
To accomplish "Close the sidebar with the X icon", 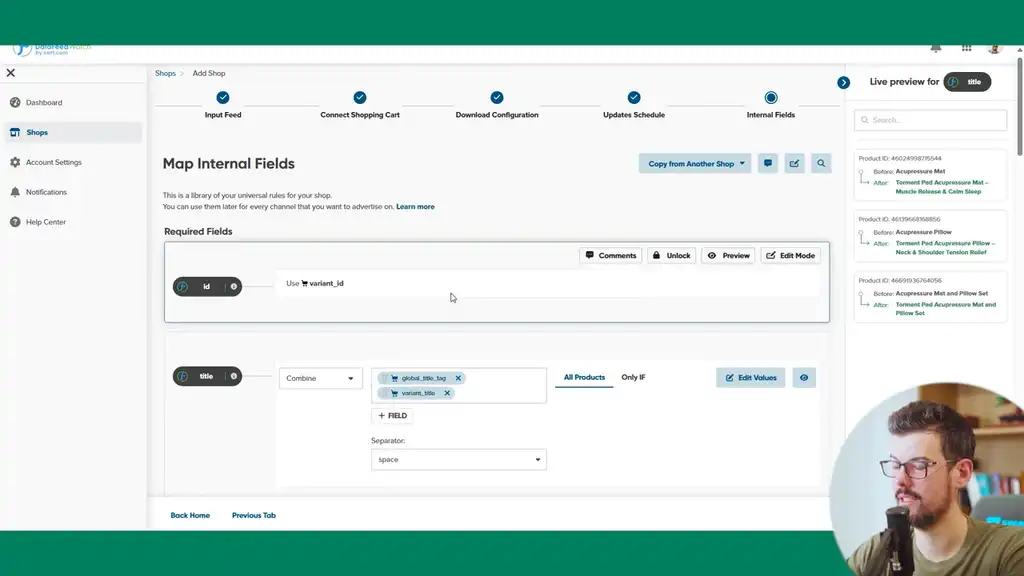I will click(11, 73).
